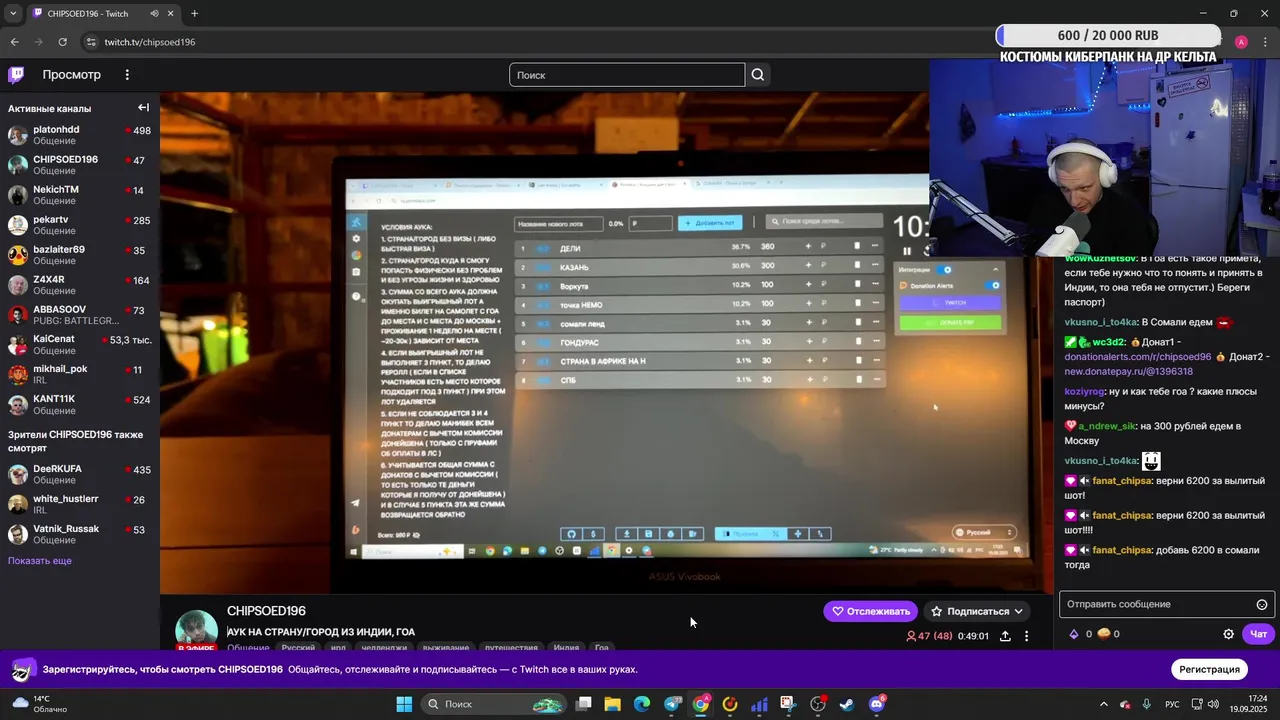
Task: Open the Windows Start menu
Action: tap(404, 704)
